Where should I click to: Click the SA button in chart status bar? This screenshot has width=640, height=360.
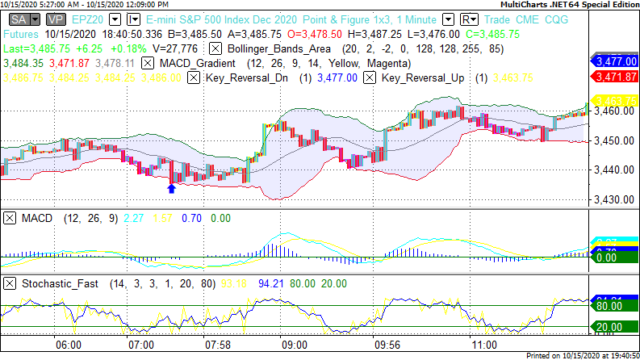point(20,20)
